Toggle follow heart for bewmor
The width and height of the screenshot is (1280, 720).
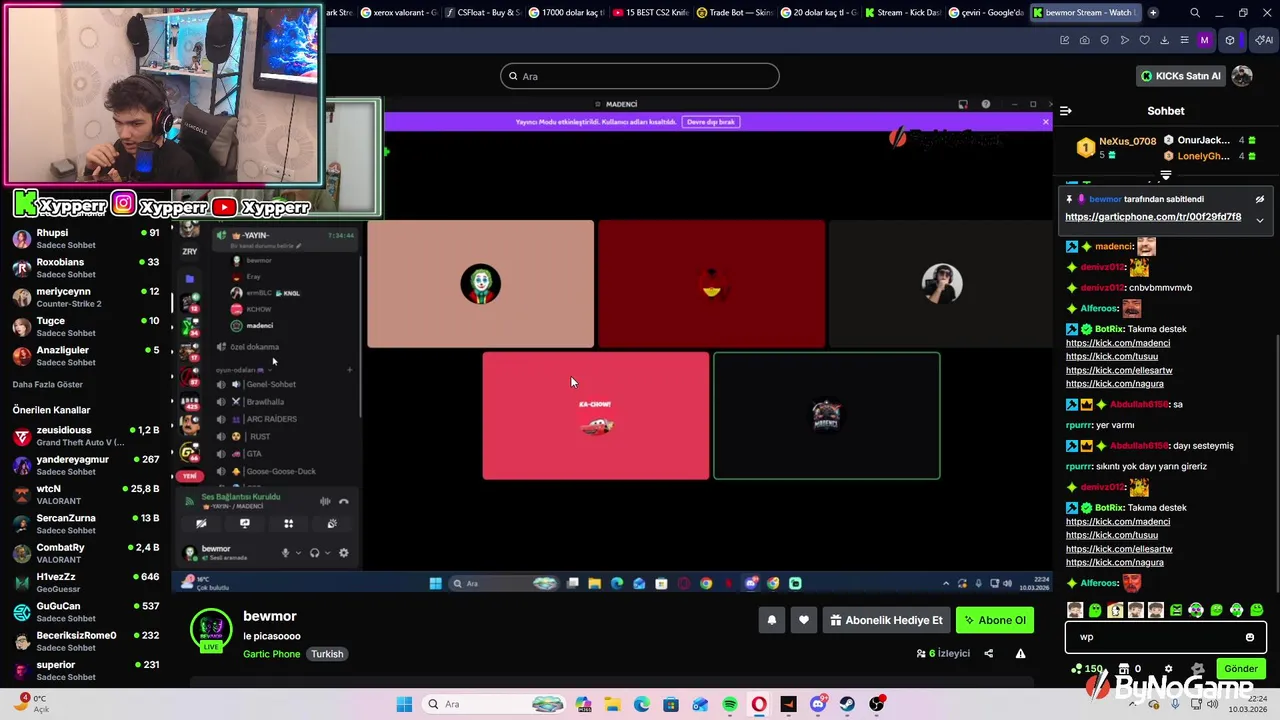pyautogui.click(x=804, y=620)
